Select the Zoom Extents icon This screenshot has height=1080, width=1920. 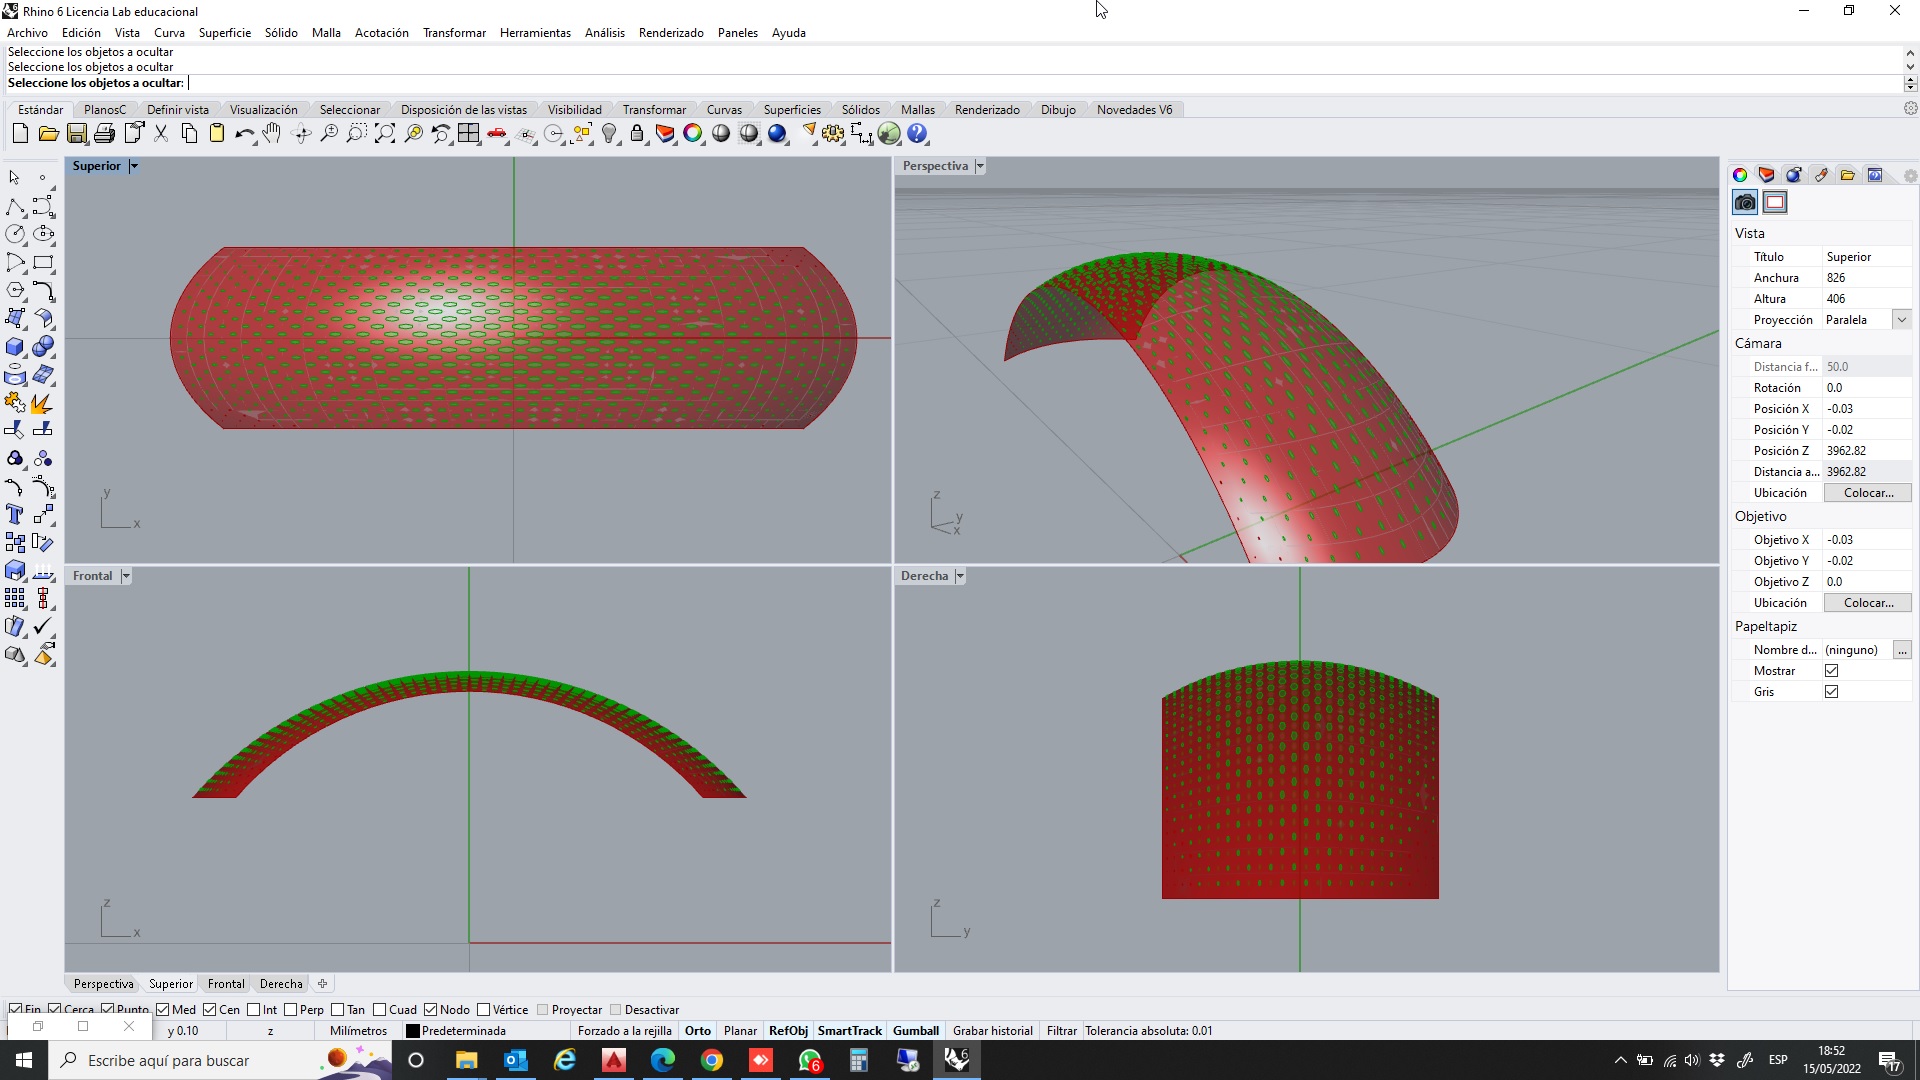point(385,134)
